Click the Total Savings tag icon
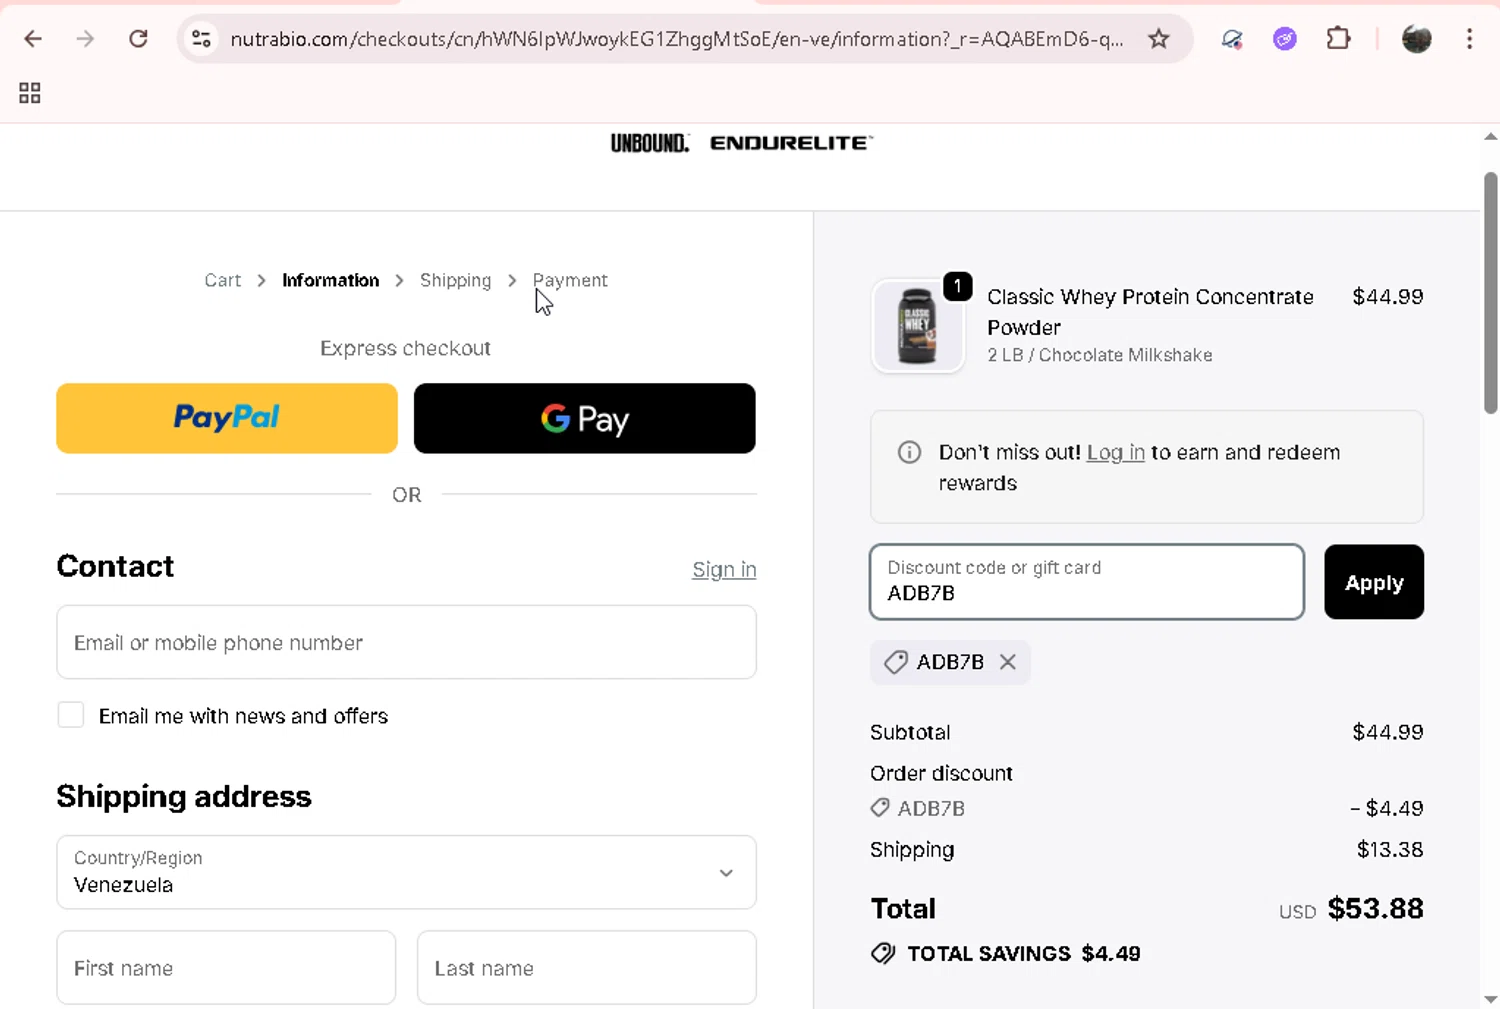Viewport: 1500px width, 1009px height. 883,953
